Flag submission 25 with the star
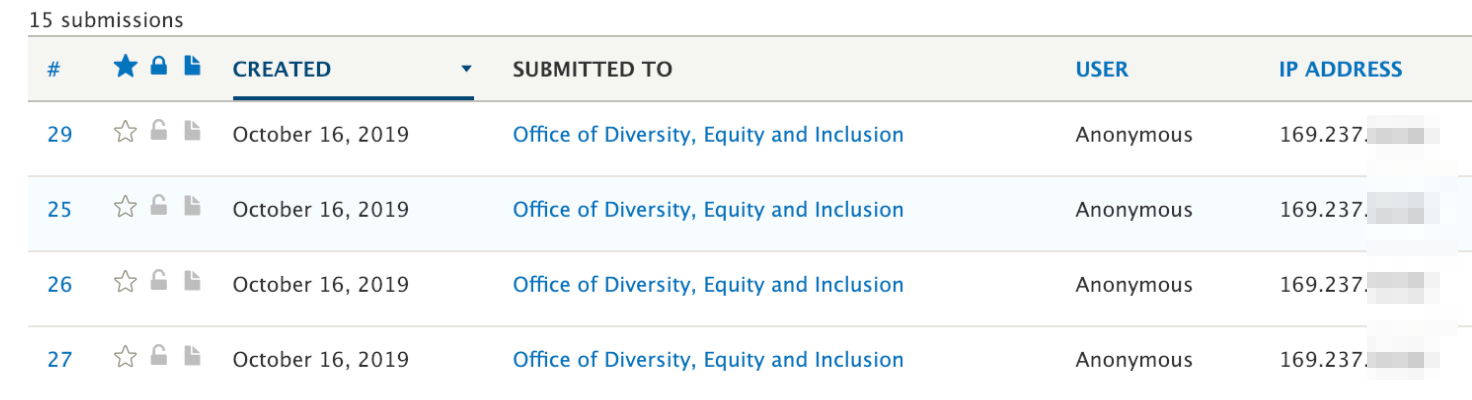This screenshot has height=400, width=1472. point(125,207)
